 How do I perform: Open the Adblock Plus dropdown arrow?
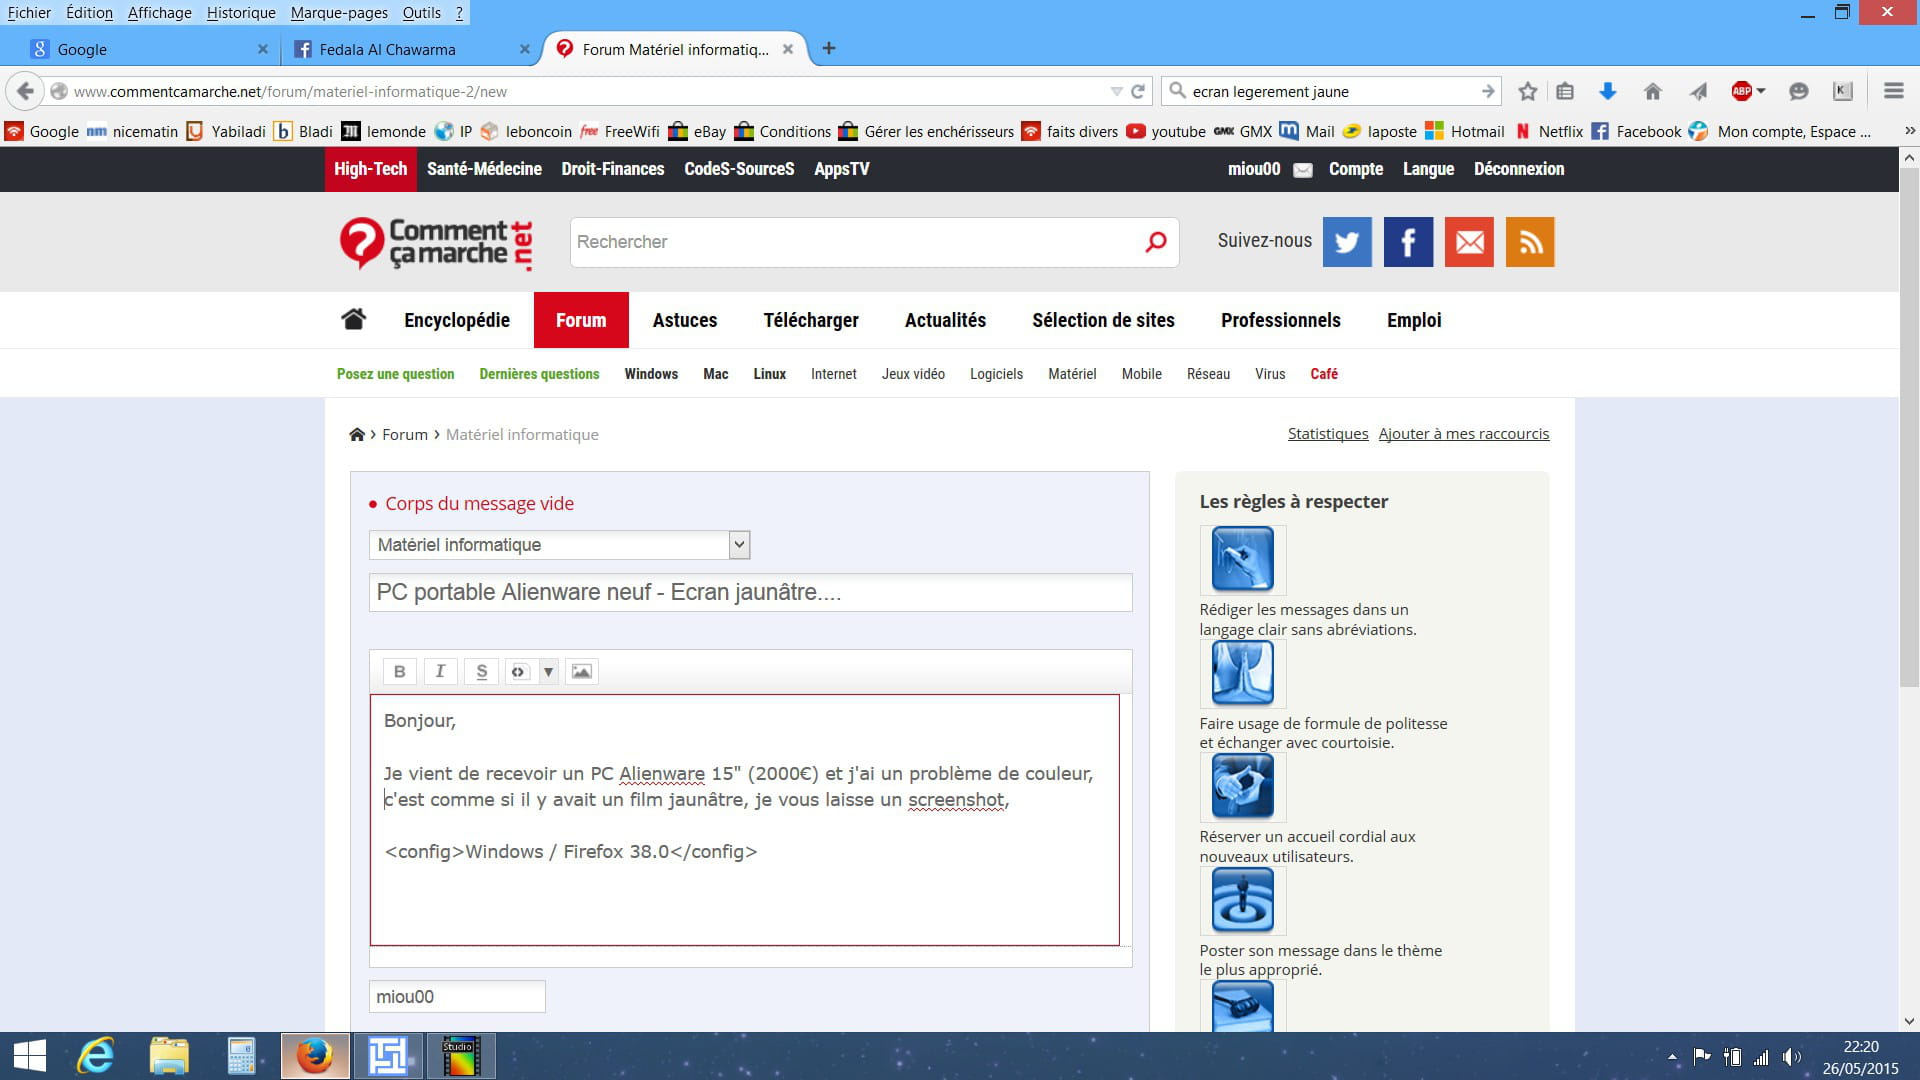(1761, 91)
